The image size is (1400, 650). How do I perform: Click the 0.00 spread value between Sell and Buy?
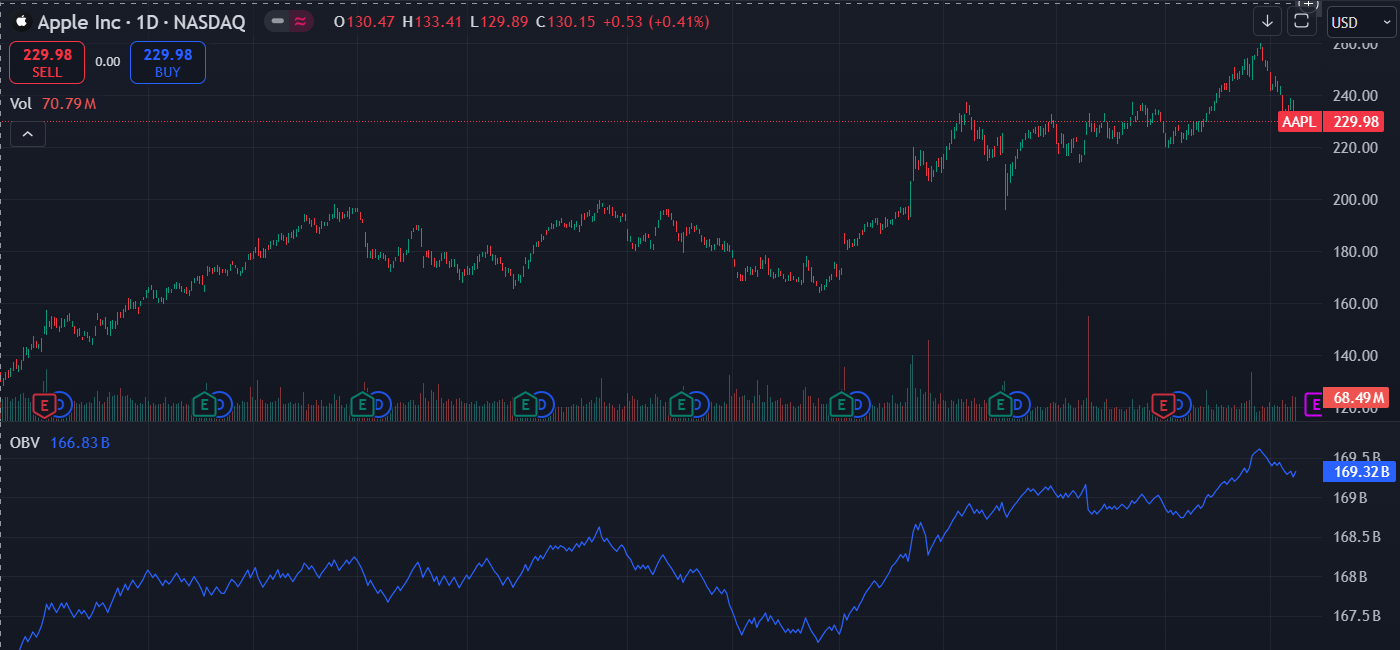coord(108,62)
